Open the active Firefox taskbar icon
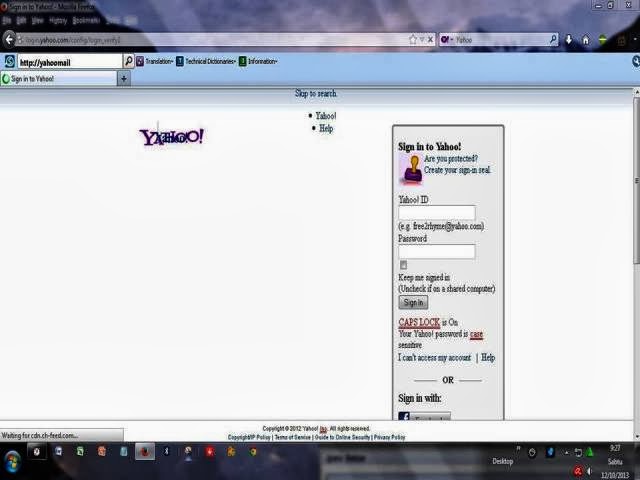 pyautogui.click(x=145, y=451)
